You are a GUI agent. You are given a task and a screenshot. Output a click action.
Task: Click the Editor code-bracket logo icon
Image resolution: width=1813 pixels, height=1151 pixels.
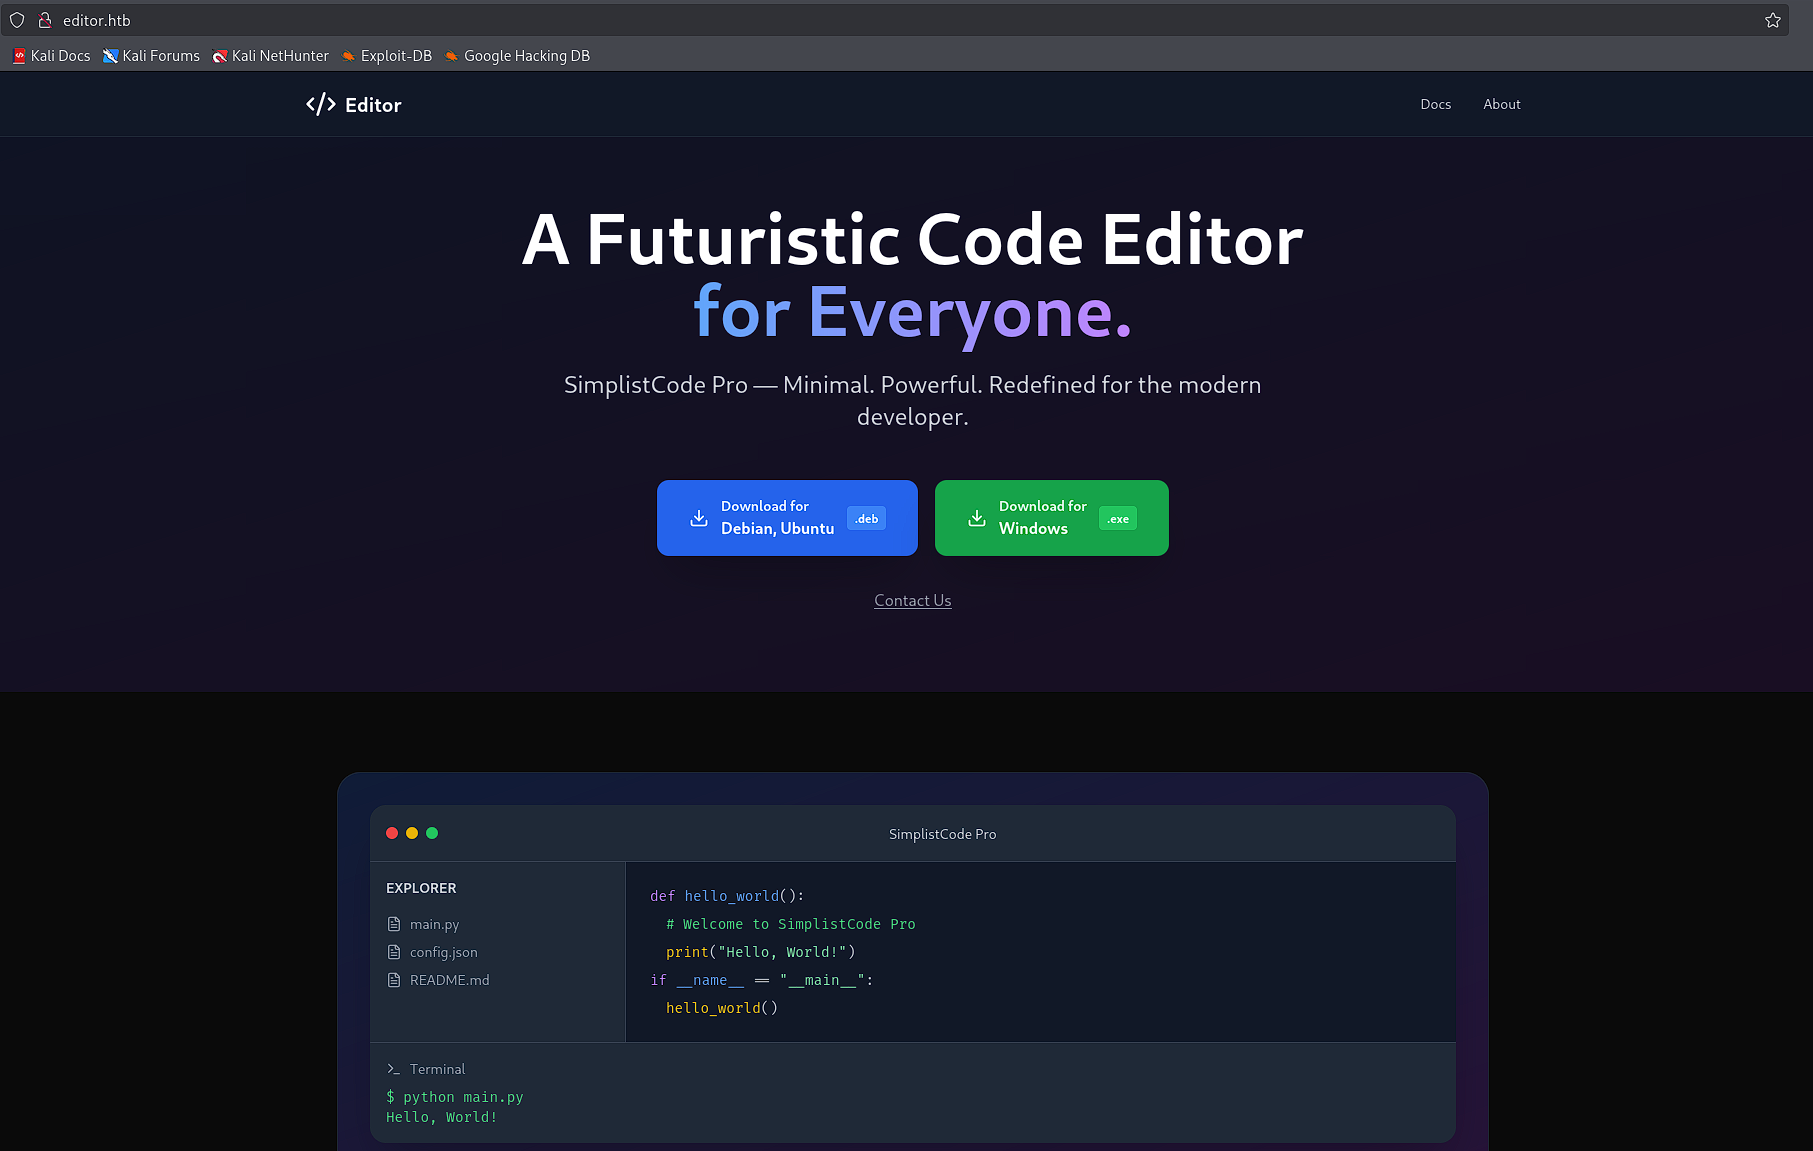[319, 103]
